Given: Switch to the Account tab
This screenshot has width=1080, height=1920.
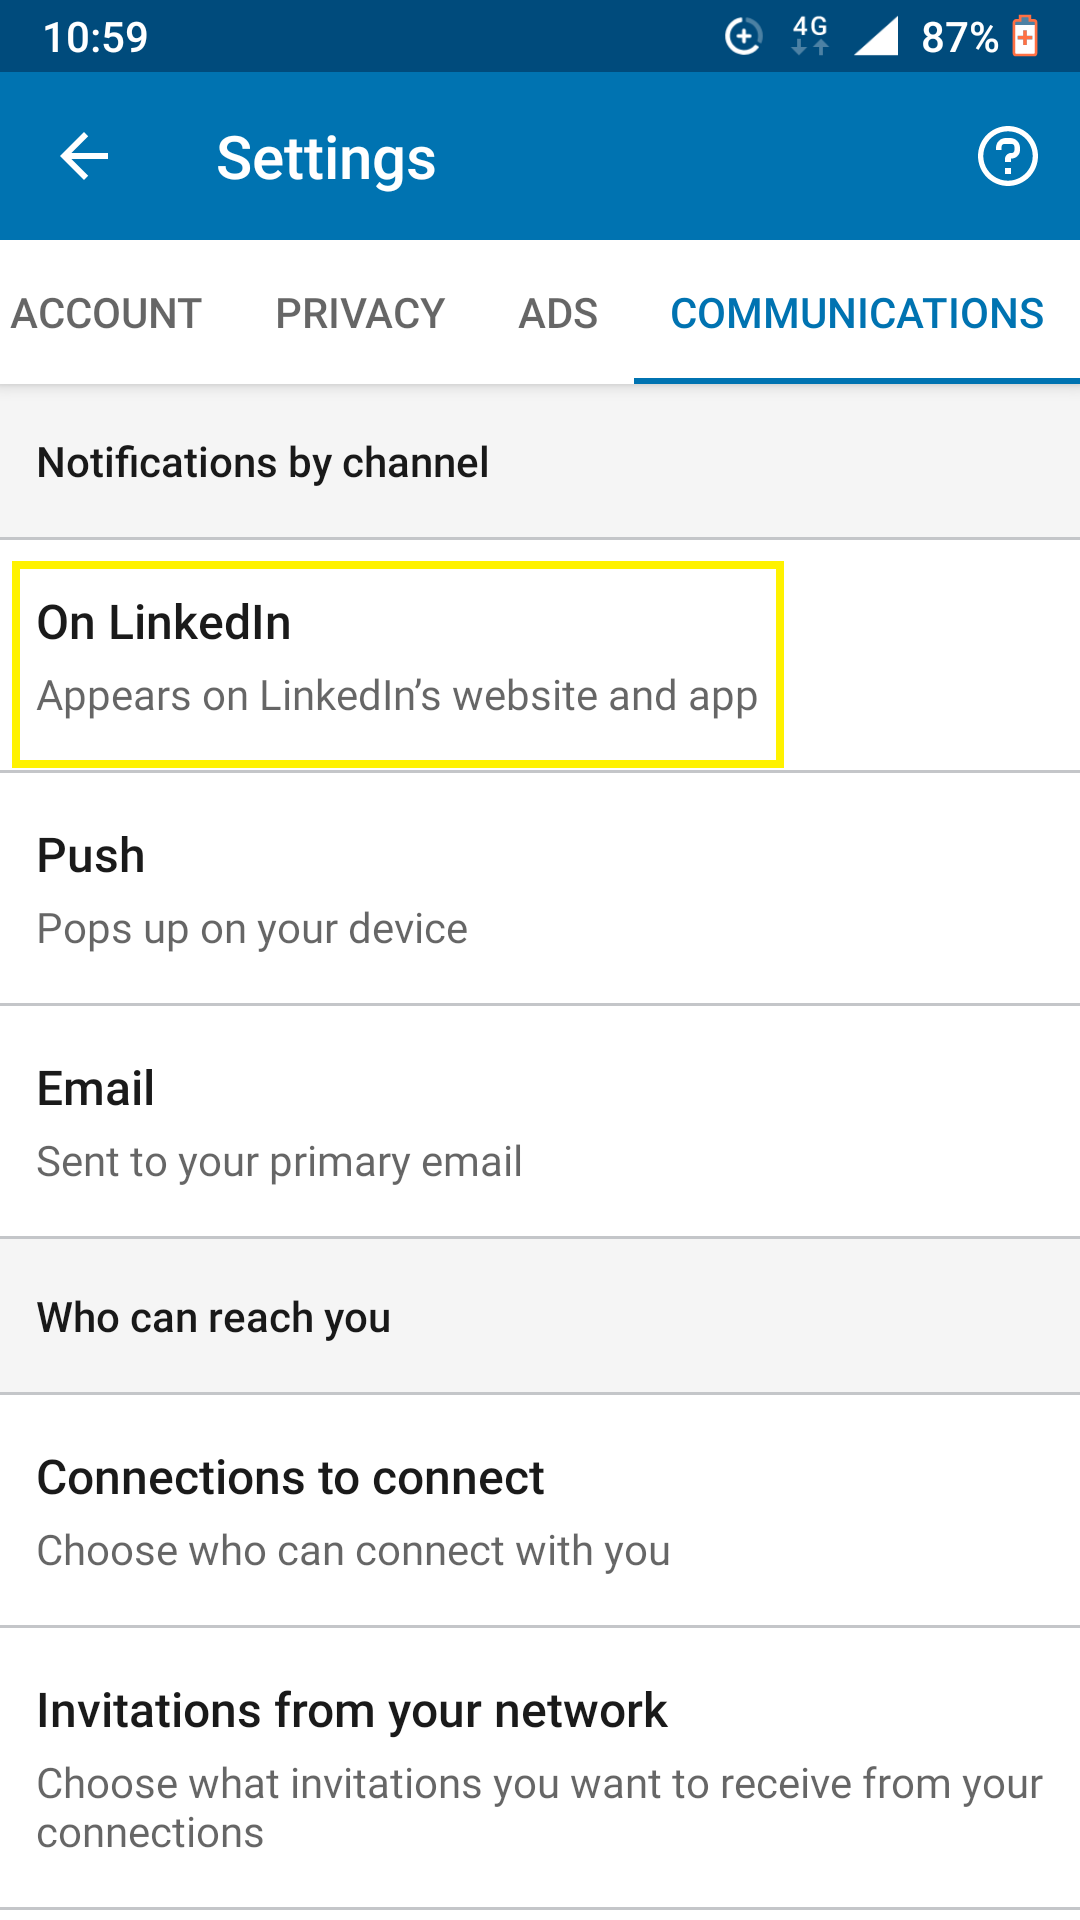Looking at the screenshot, I should coord(106,313).
